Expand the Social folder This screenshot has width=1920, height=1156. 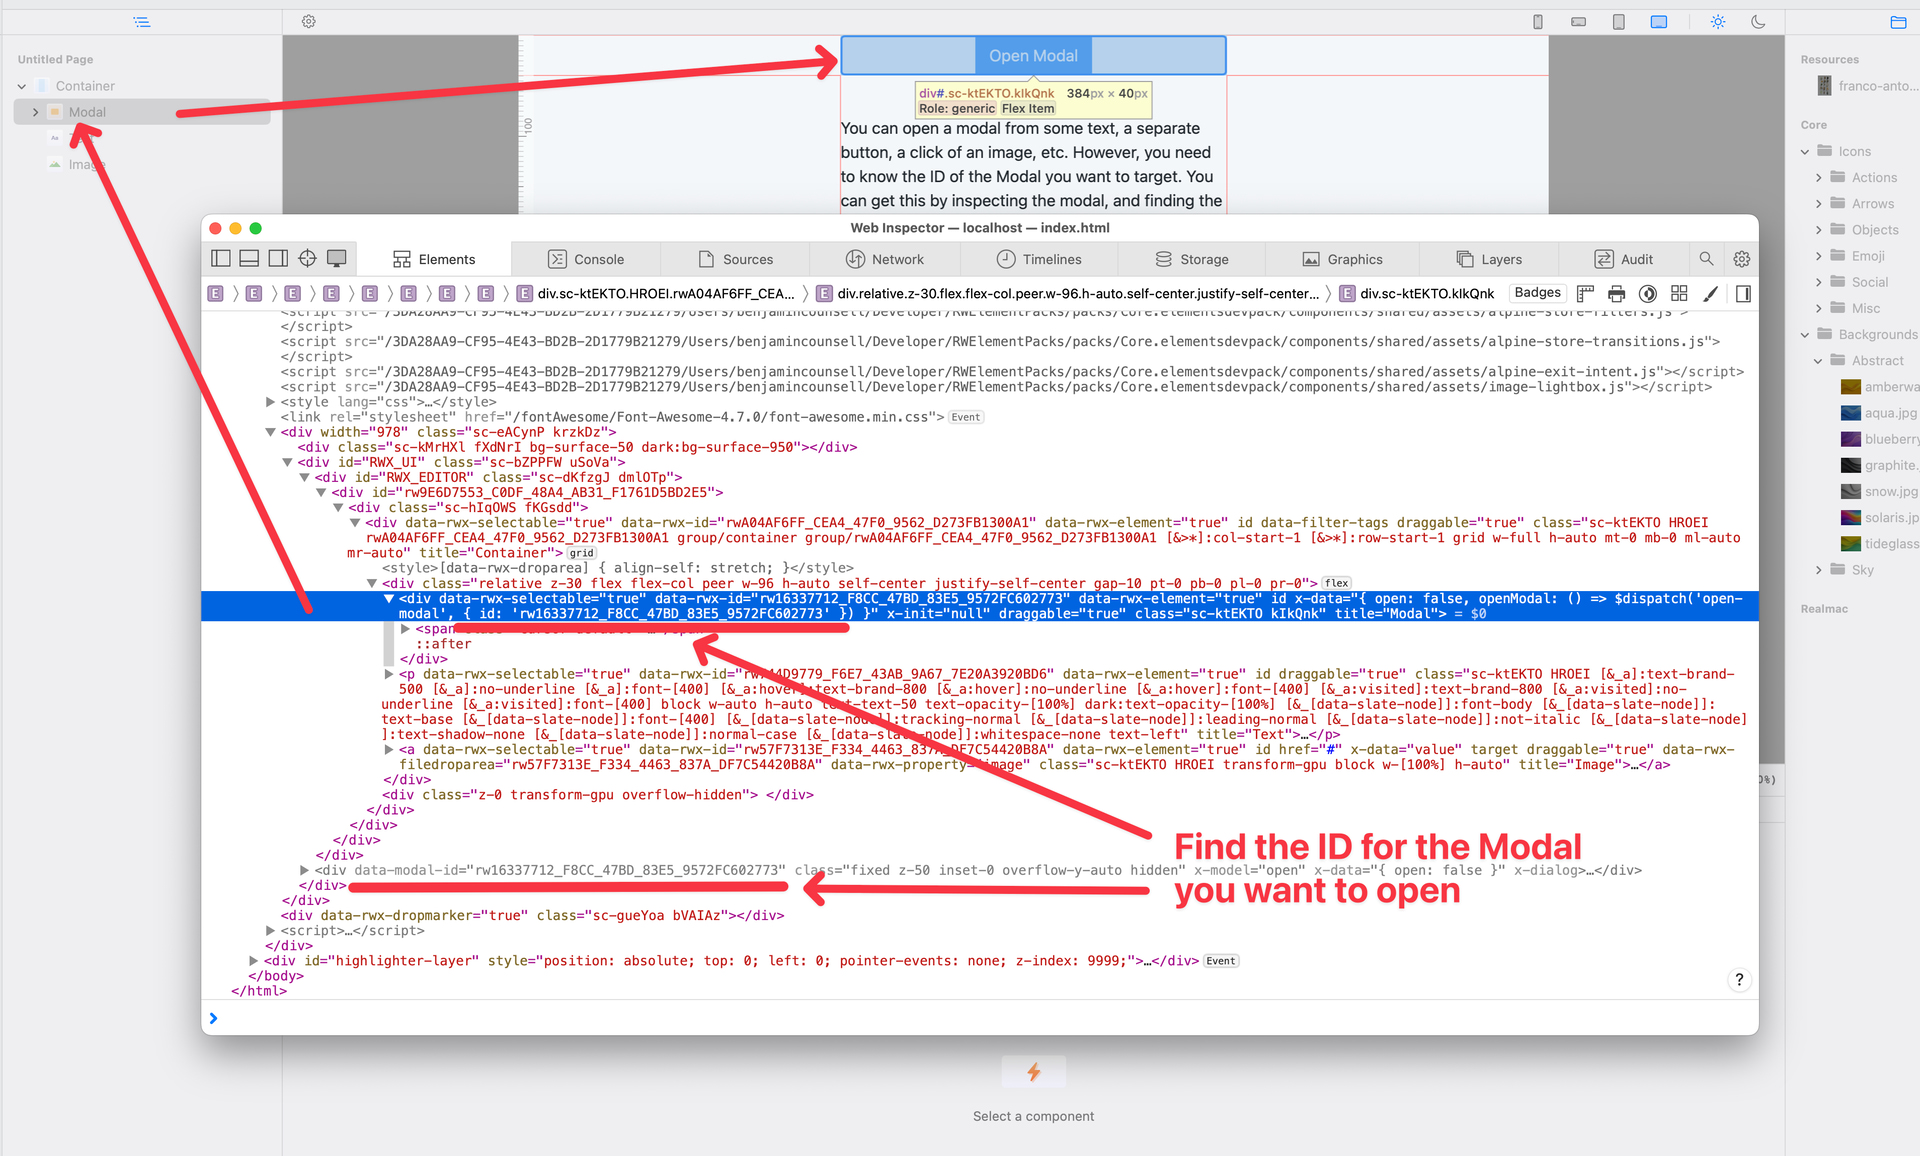[1818, 282]
